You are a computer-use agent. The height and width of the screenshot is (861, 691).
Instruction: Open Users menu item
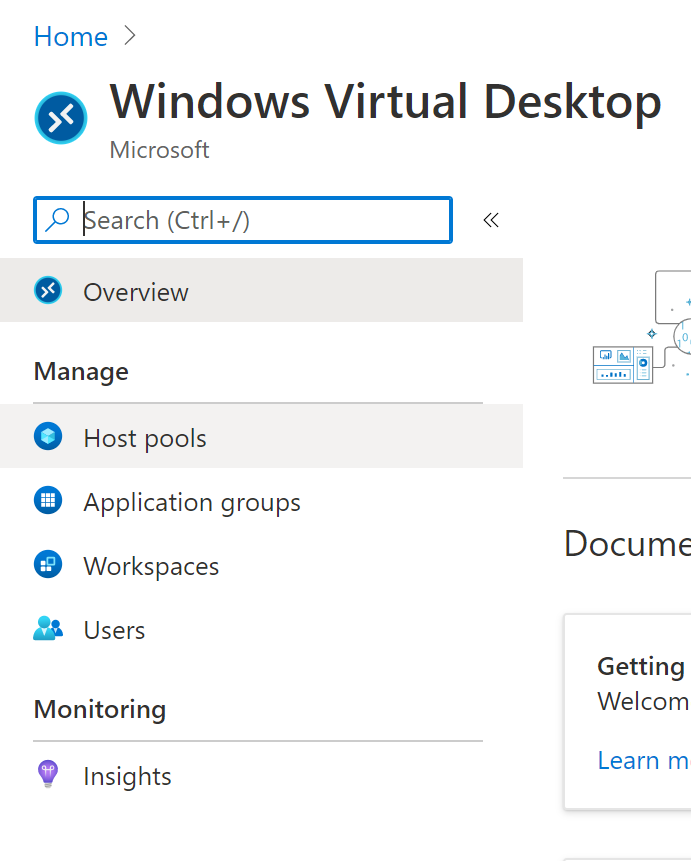pos(261,629)
